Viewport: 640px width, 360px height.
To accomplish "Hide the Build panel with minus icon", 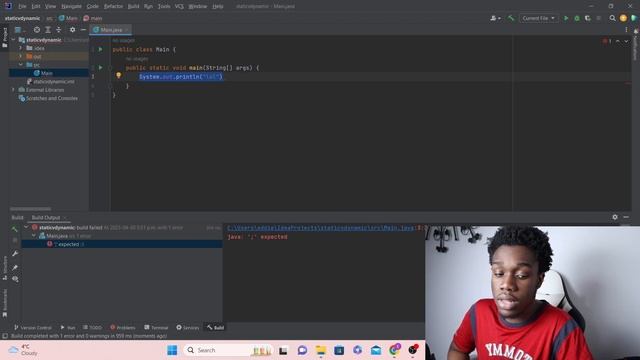I will point(626,217).
